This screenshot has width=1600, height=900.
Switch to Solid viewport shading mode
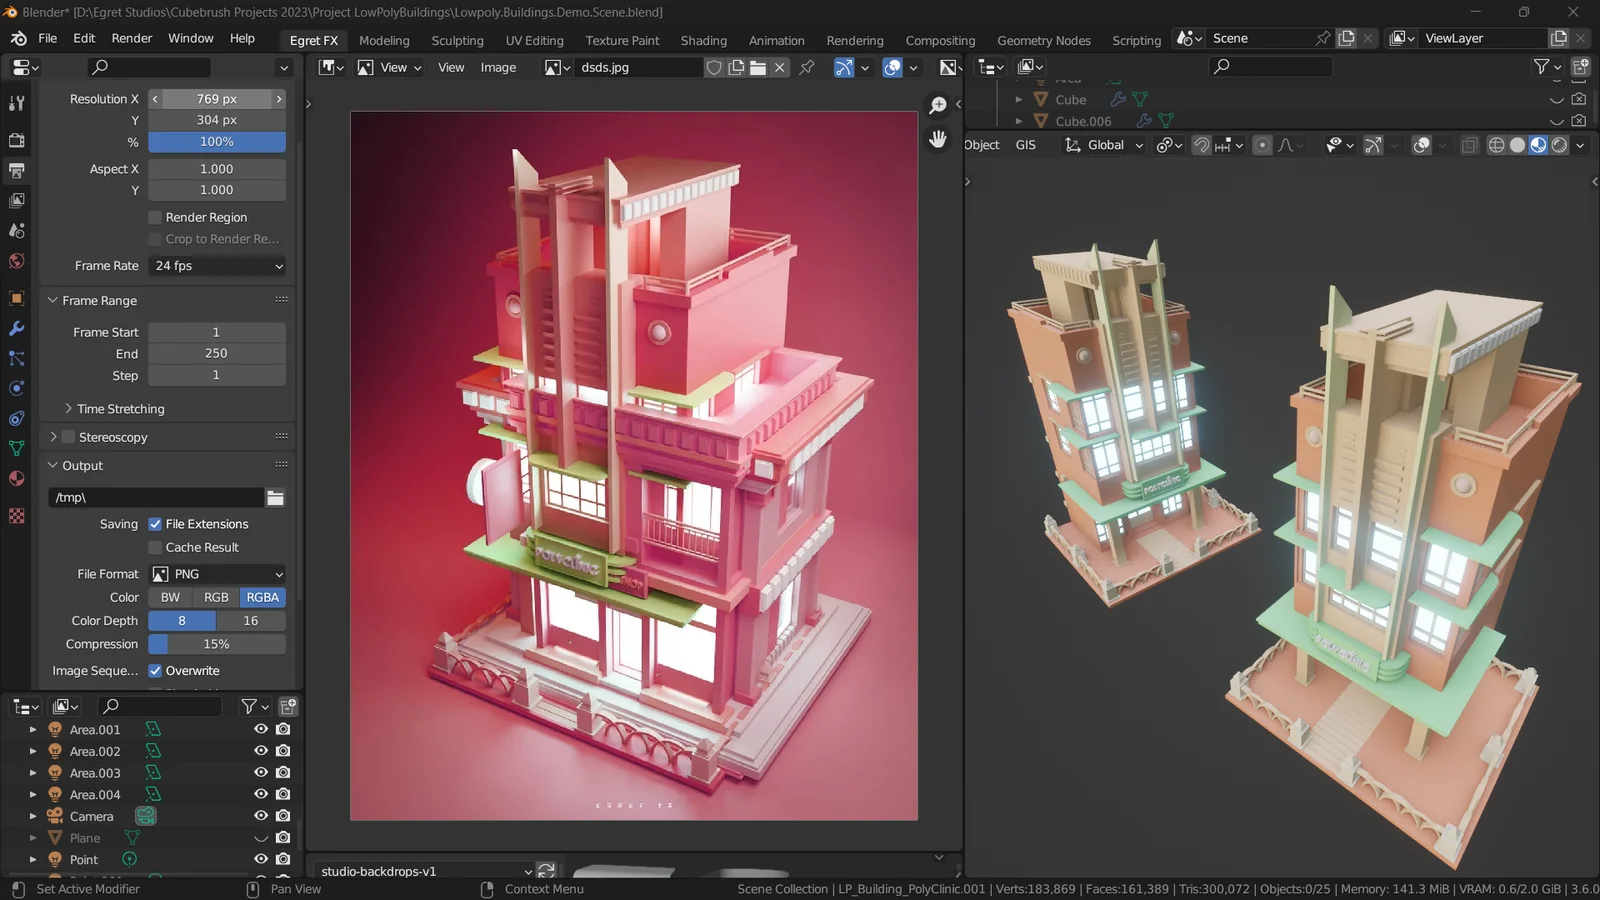[x=1517, y=145]
